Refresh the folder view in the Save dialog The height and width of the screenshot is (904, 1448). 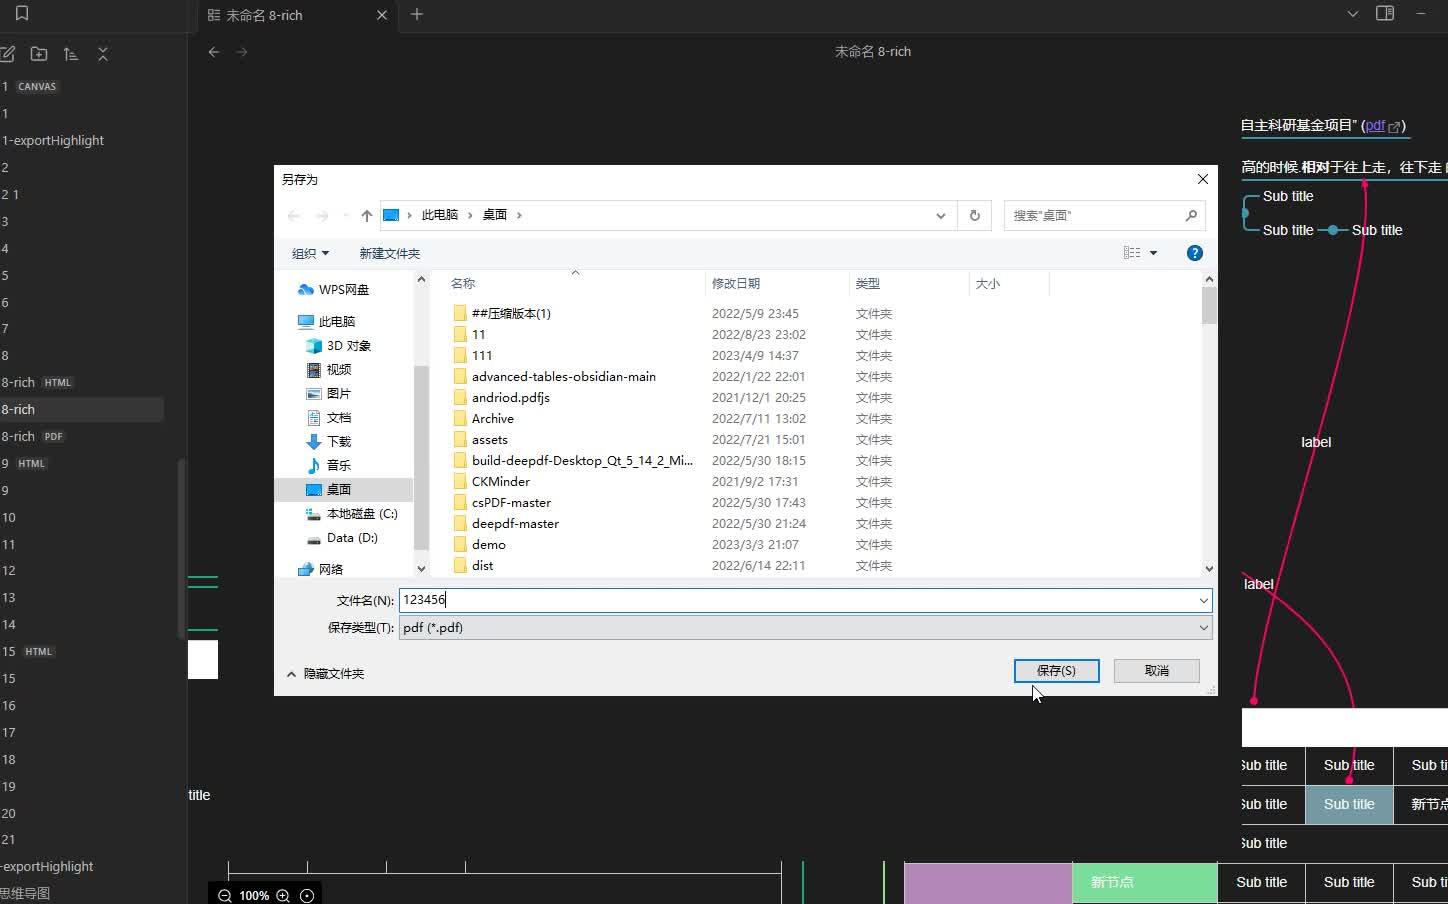pos(974,215)
